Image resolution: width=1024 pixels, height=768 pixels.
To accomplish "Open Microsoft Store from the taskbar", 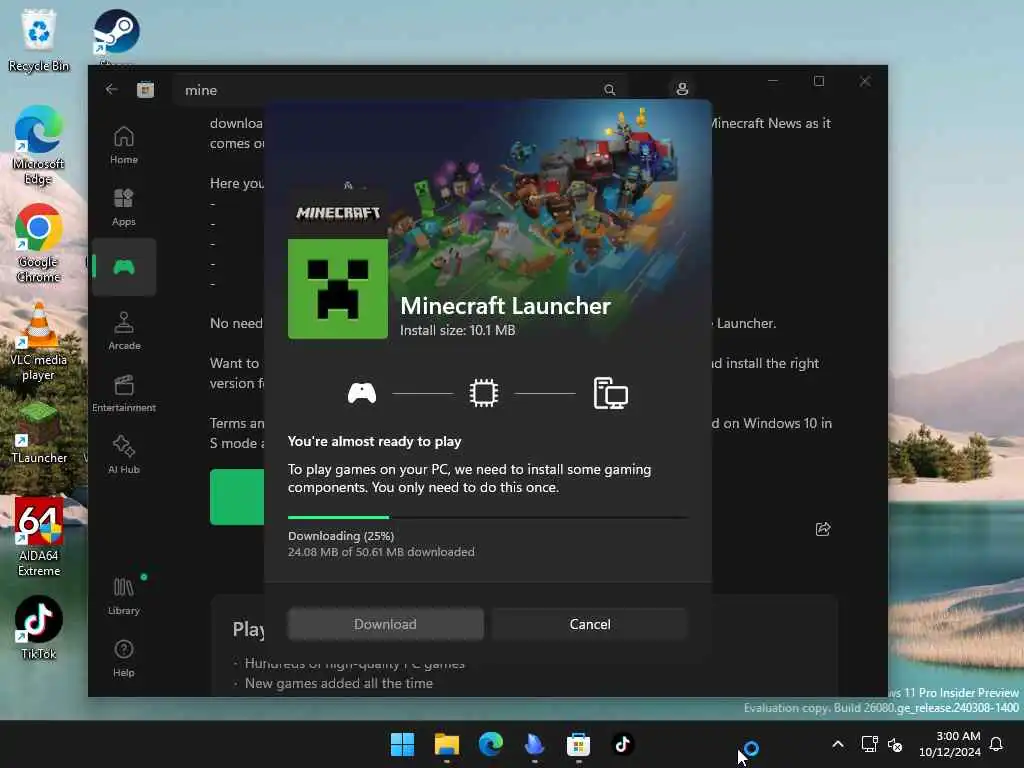I will [x=579, y=744].
